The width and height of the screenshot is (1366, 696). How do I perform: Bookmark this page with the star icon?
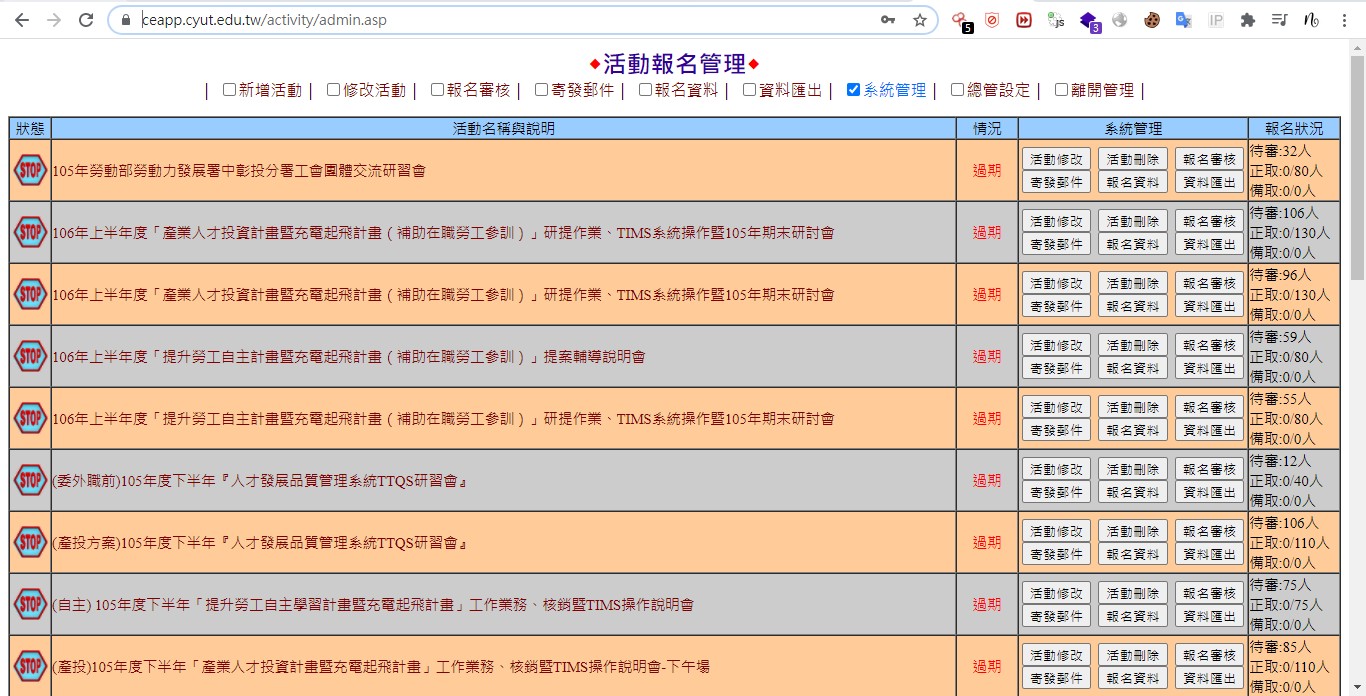[920, 20]
